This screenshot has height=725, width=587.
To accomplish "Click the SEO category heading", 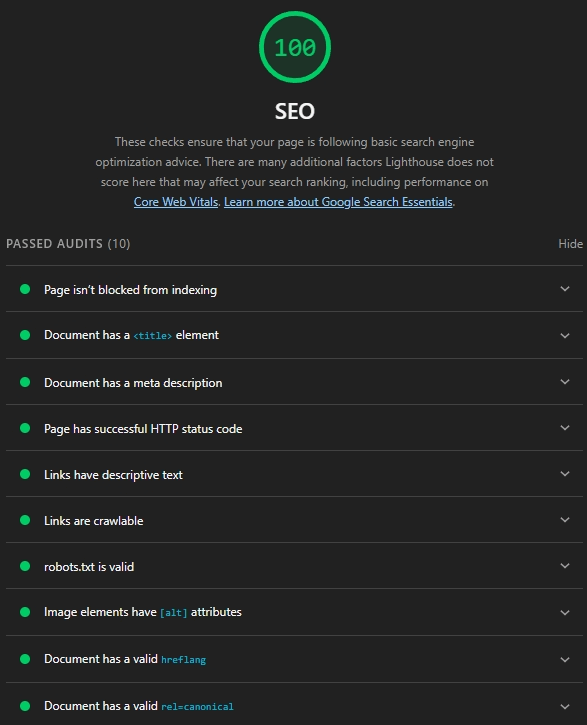I will [x=295, y=111].
